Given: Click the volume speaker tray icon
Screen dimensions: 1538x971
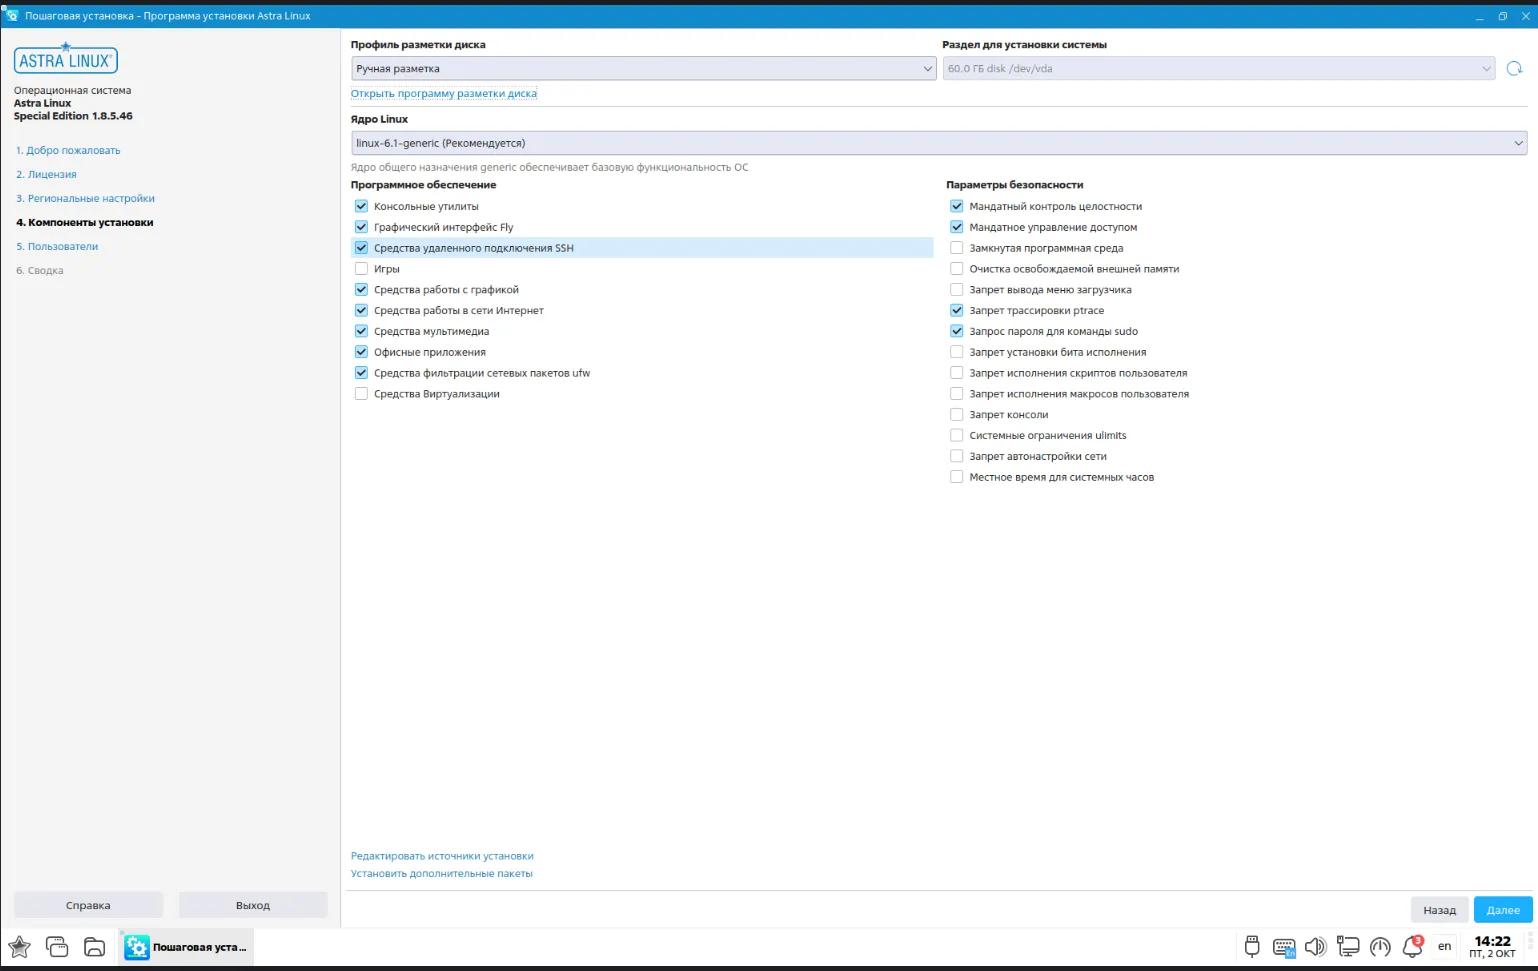Looking at the screenshot, I should (x=1315, y=946).
